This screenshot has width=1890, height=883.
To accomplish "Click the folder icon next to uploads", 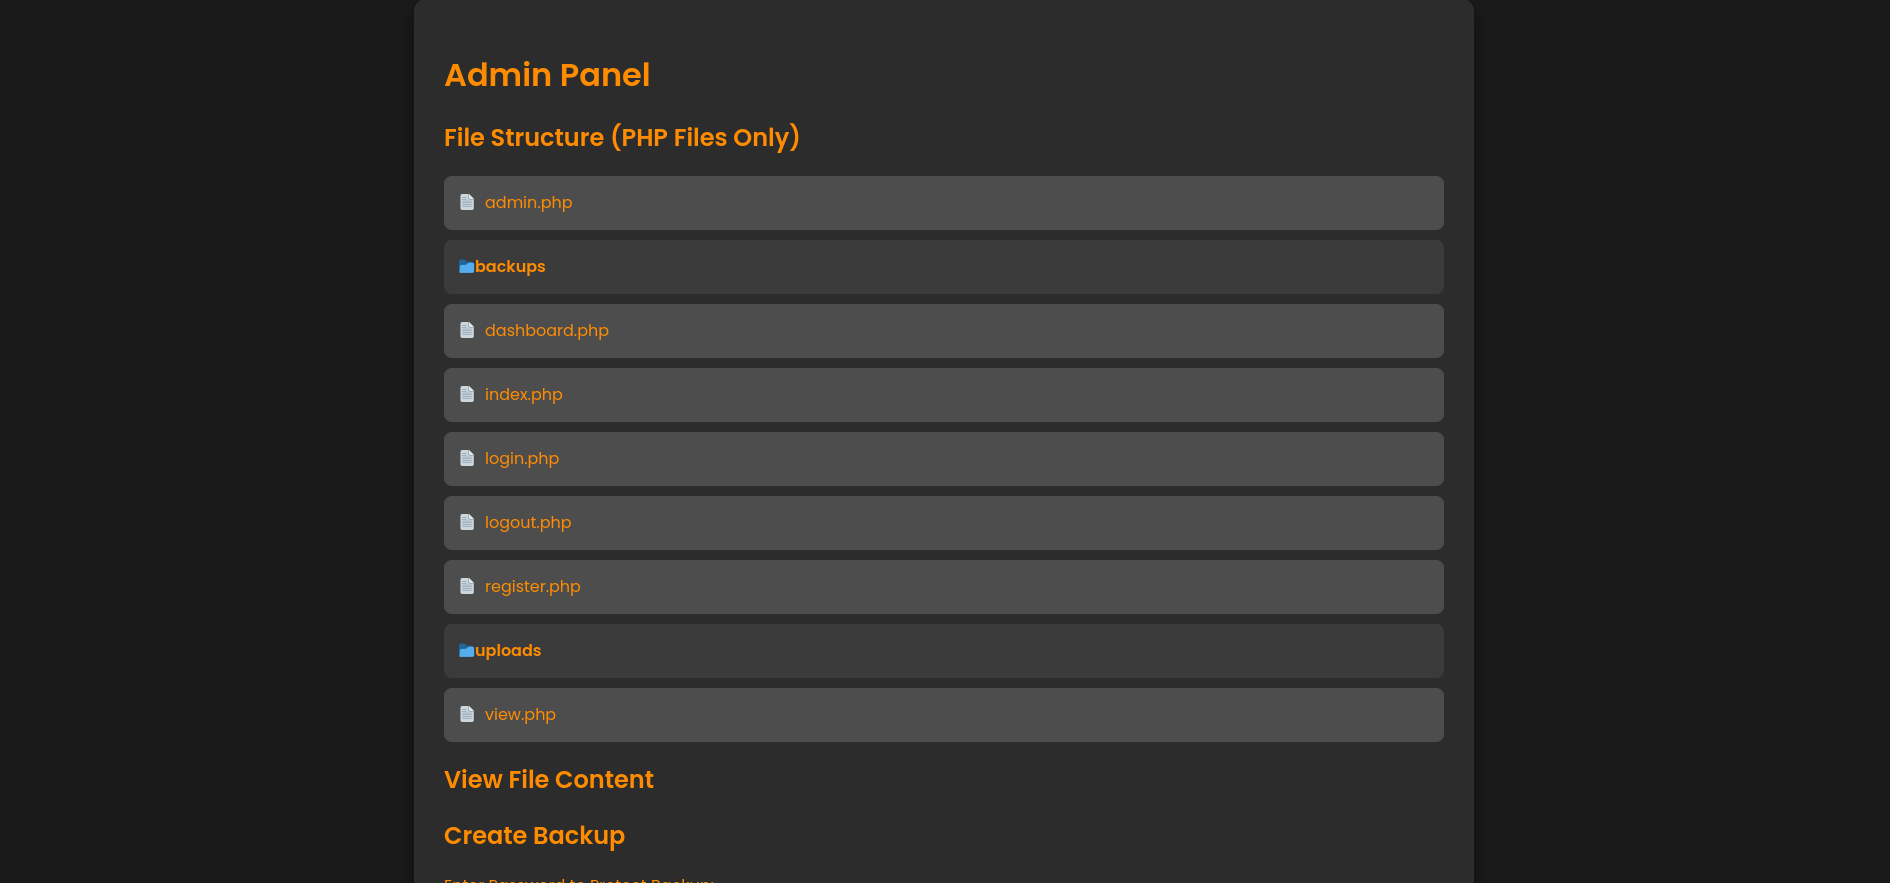I will tap(466, 651).
